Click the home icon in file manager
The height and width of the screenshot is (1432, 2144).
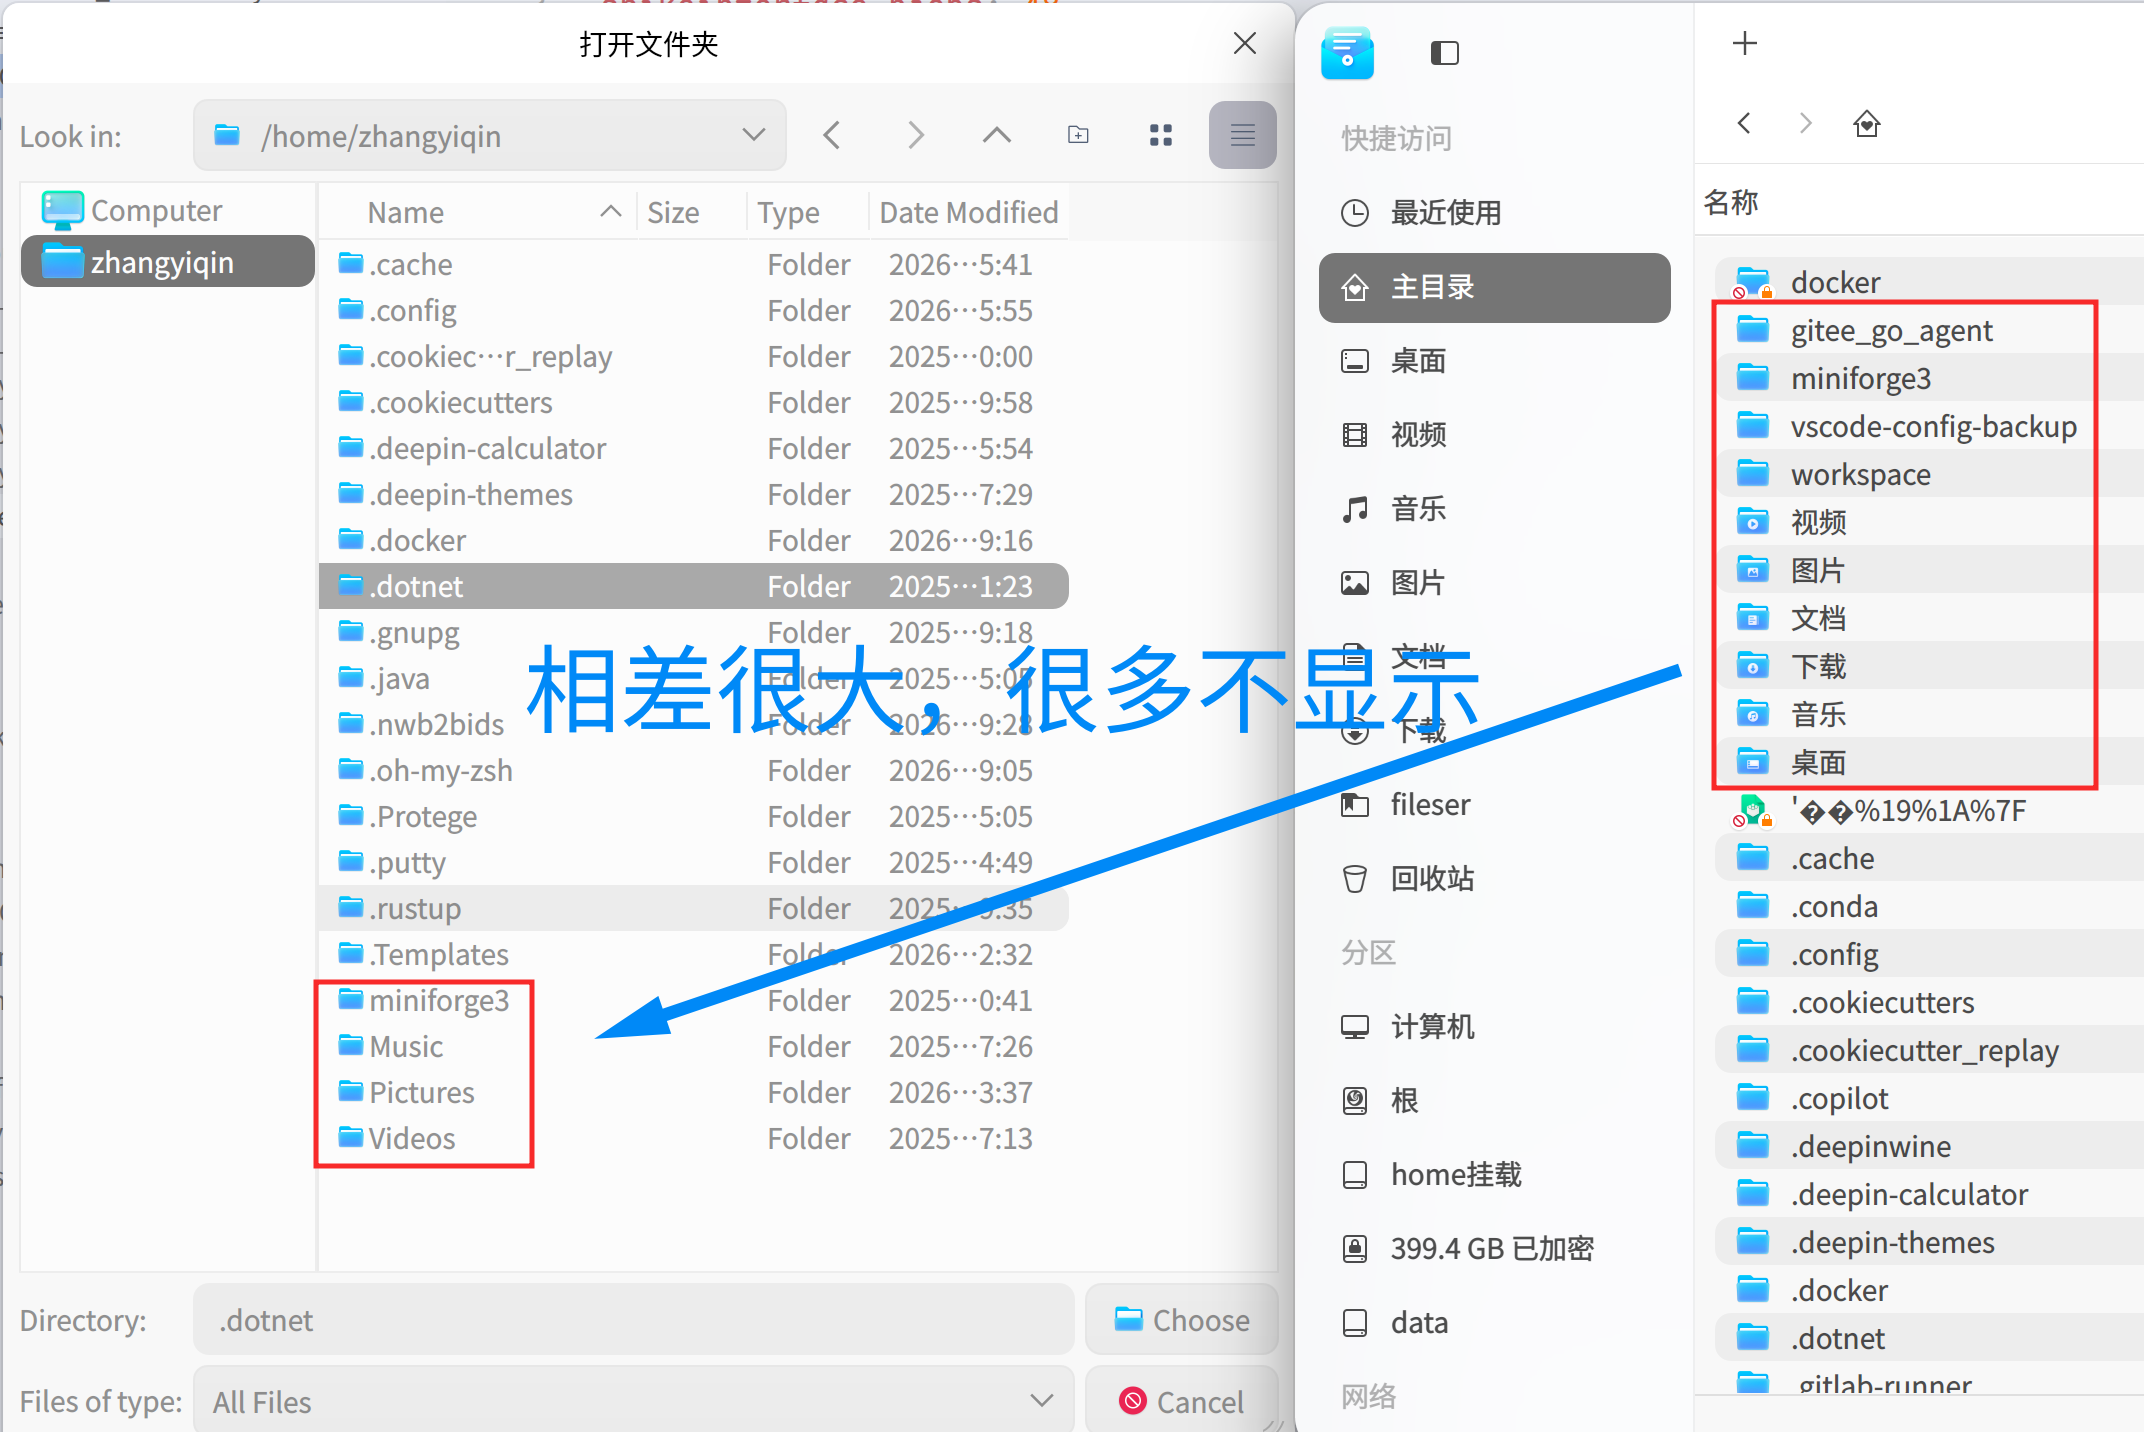coord(1866,124)
